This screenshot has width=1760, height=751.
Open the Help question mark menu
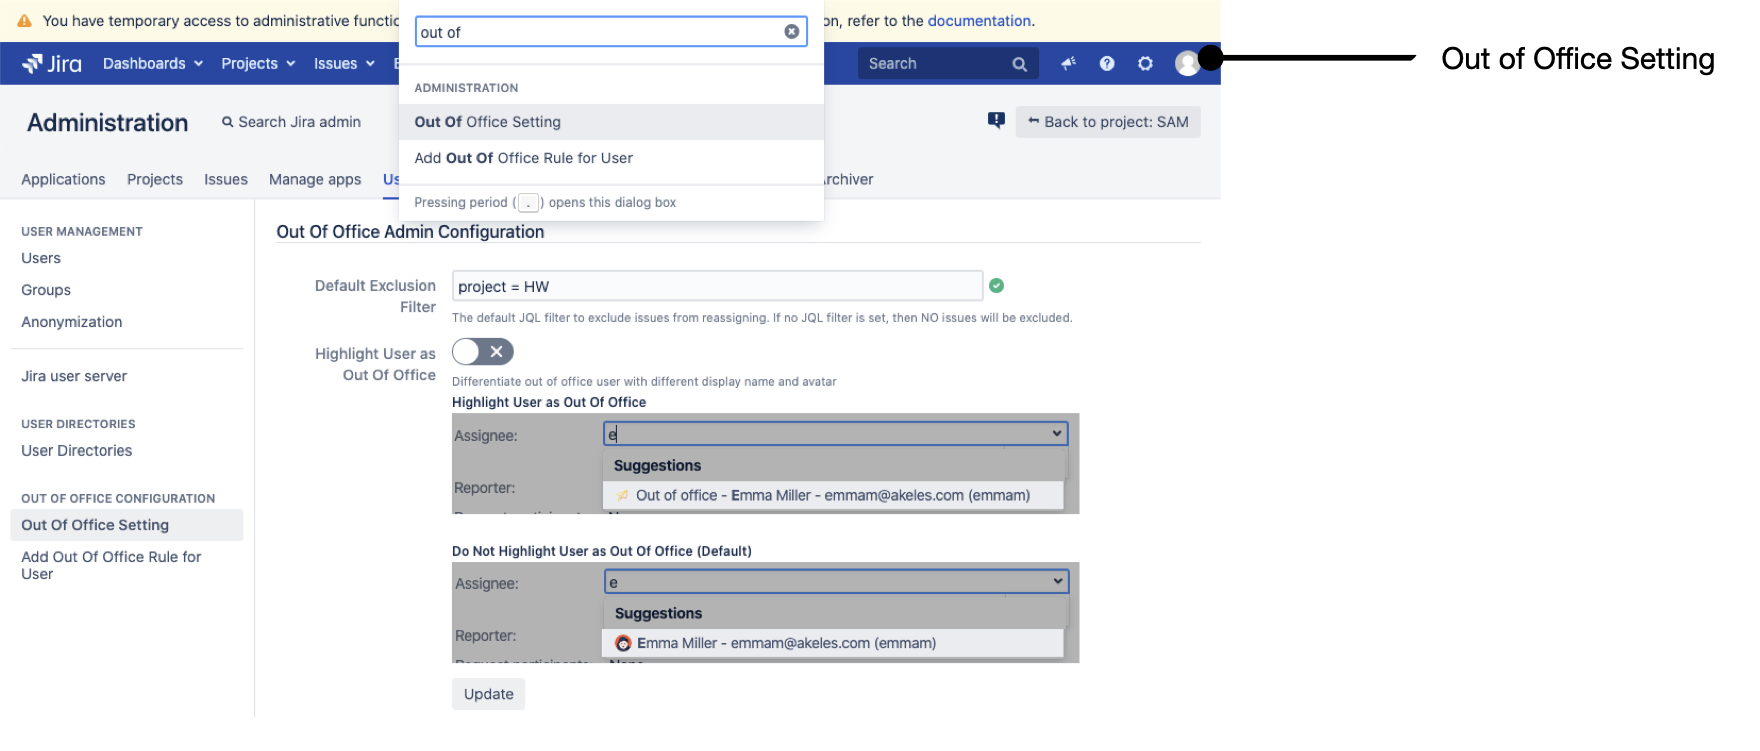(x=1107, y=64)
